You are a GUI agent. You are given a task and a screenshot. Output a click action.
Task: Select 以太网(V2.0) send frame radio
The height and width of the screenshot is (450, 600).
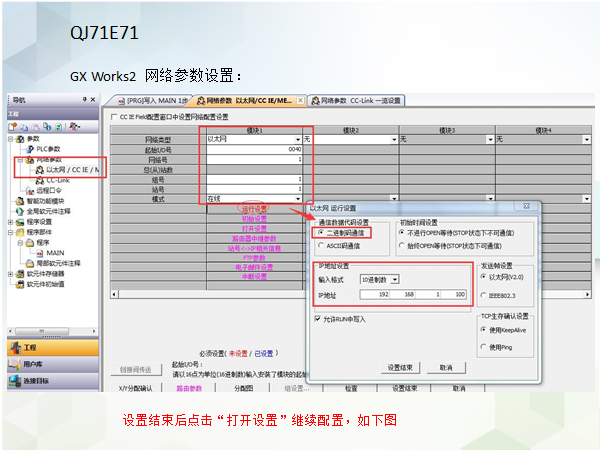pos(484,277)
